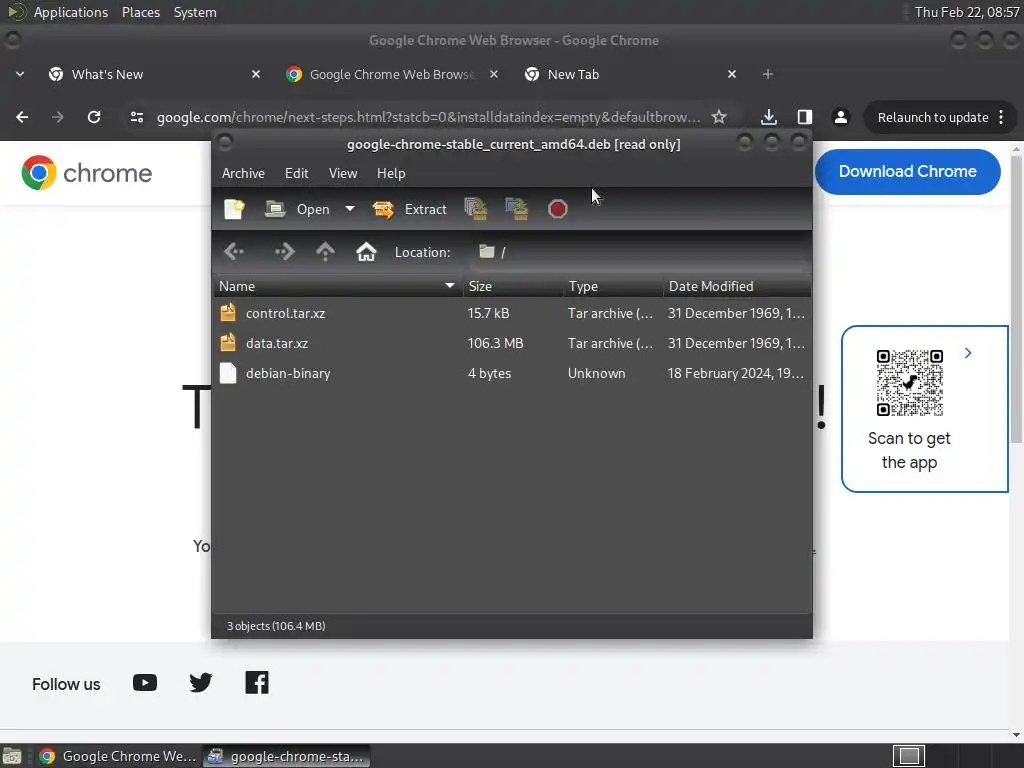The image size is (1024, 768).
Task: Click the Add folder to archive icon
Action: click(517, 209)
